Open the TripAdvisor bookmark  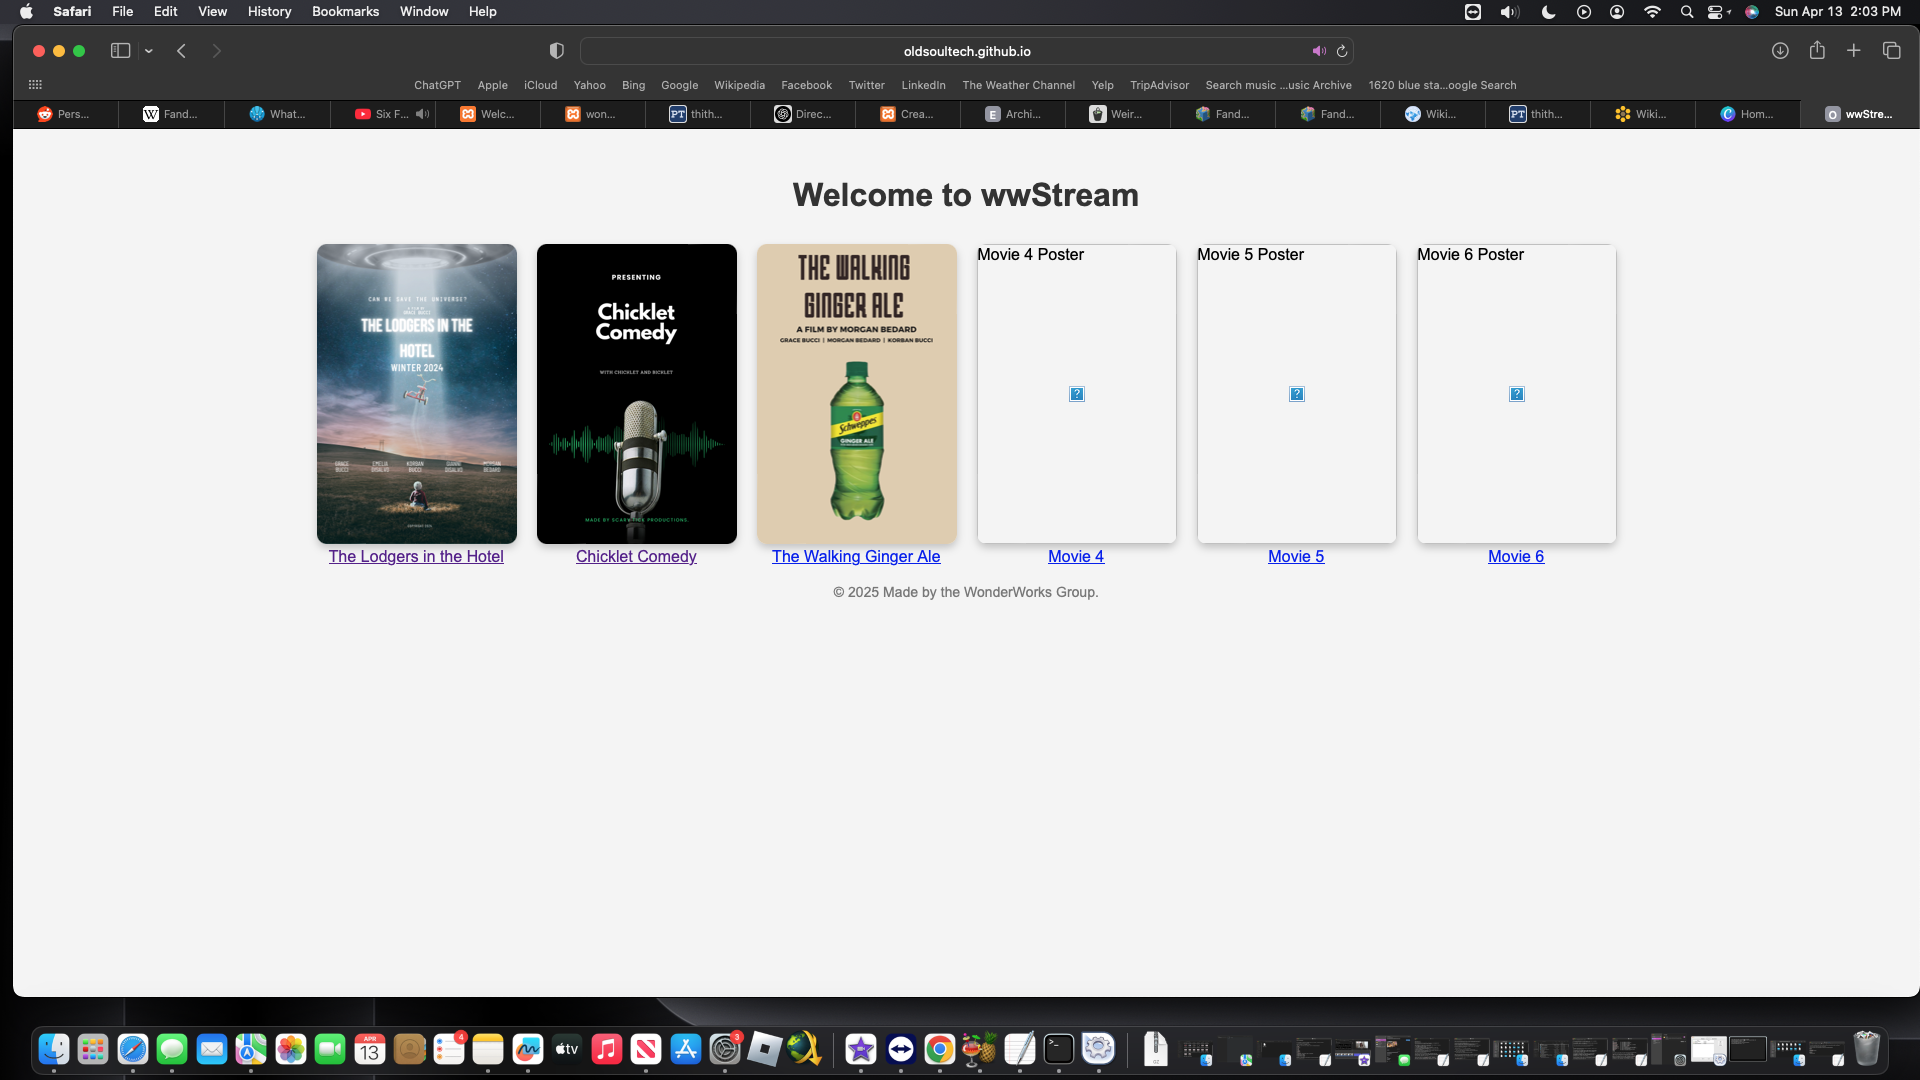[x=1159, y=85]
